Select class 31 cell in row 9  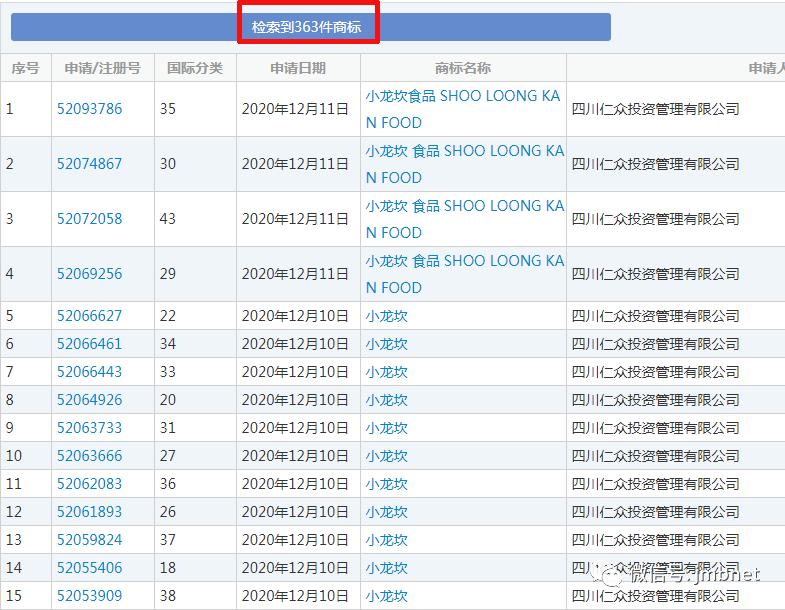195,428
